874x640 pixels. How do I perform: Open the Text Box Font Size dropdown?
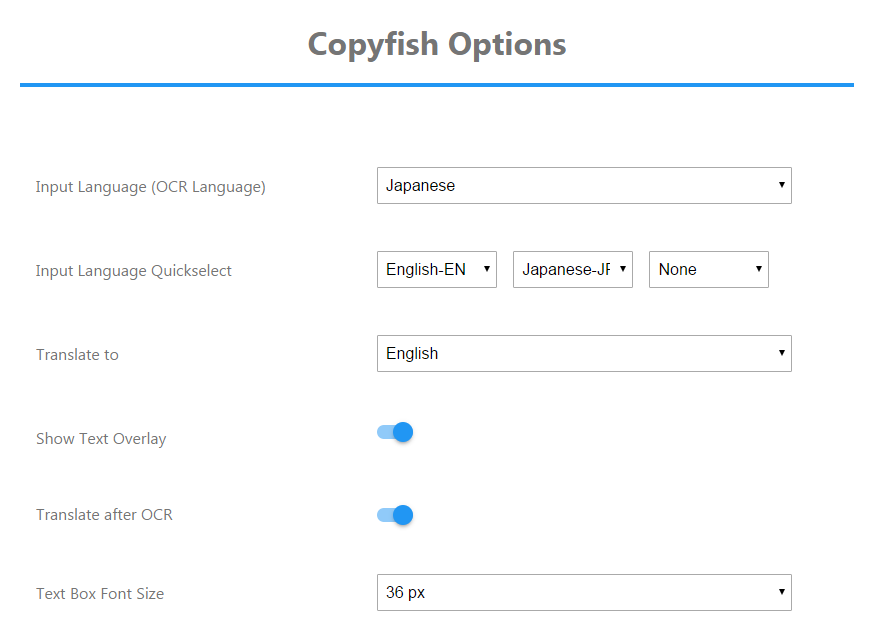[x=584, y=593]
